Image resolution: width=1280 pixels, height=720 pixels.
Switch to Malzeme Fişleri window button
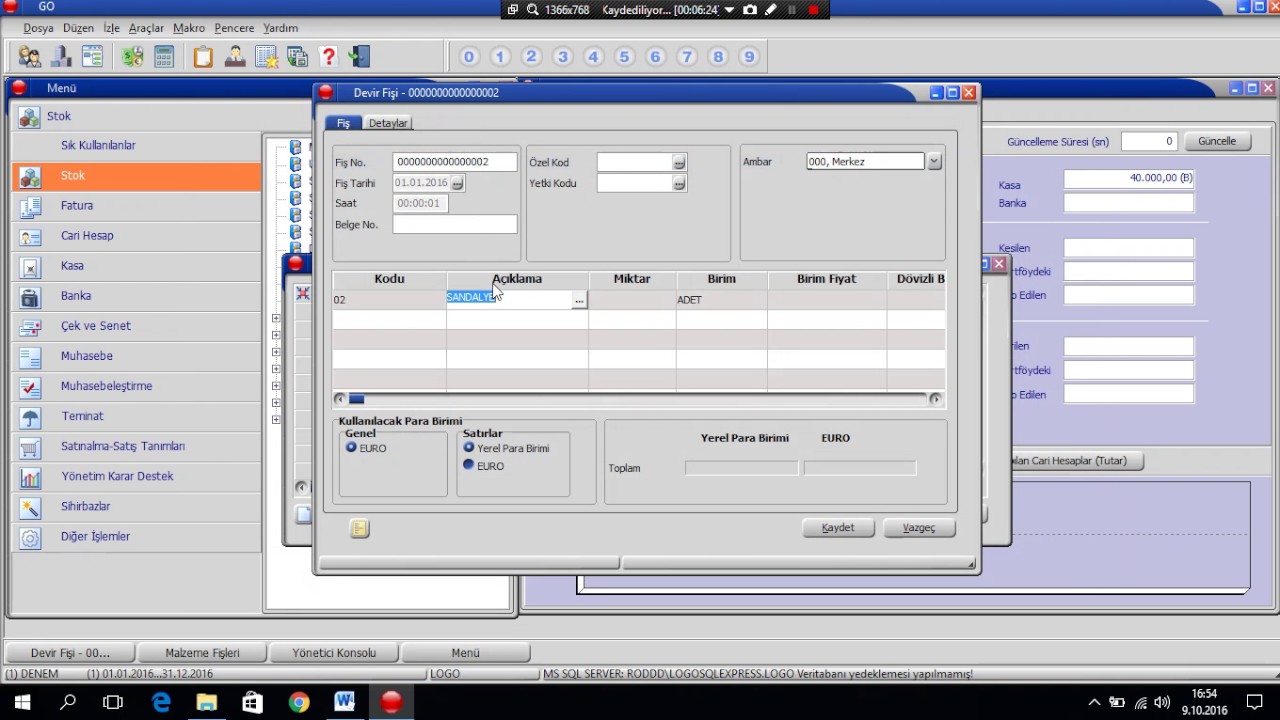(x=203, y=653)
